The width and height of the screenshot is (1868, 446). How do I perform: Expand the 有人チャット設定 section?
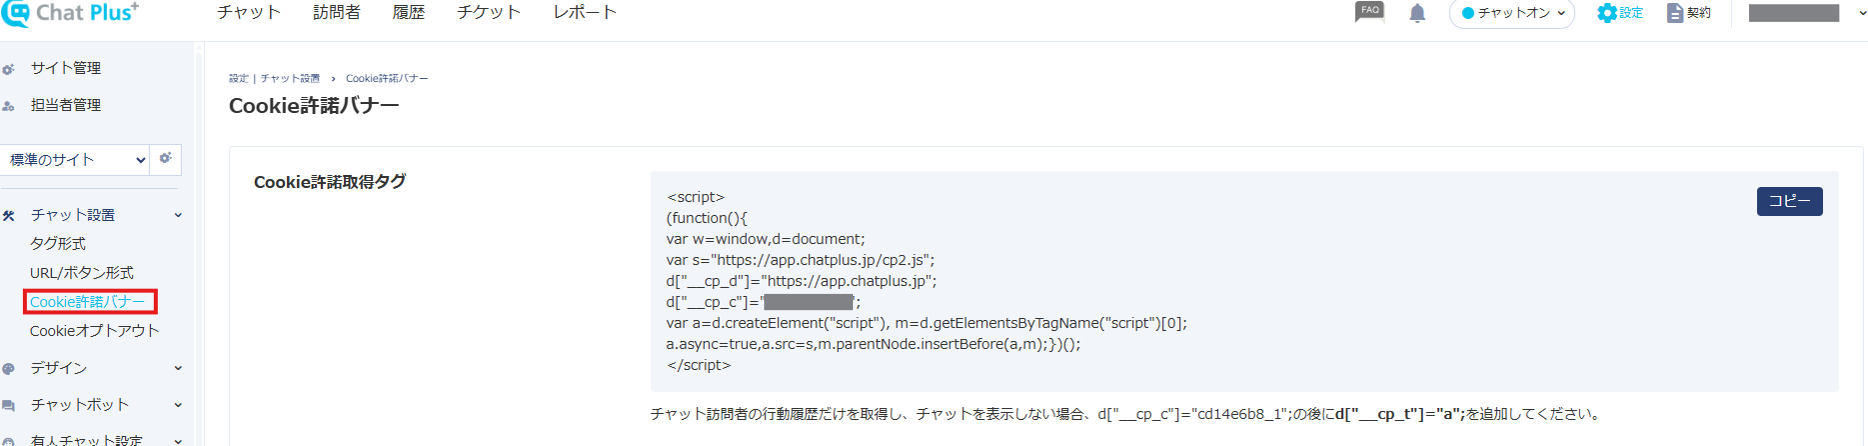tap(178, 440)
